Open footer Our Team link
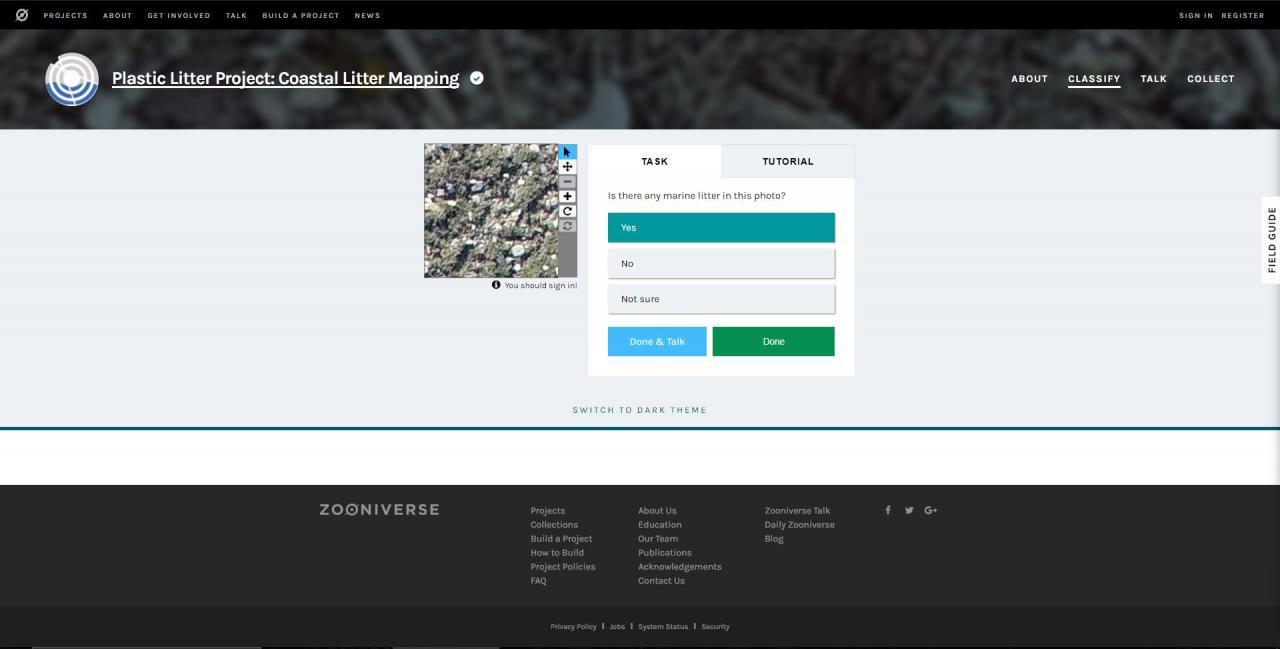 click(658, 539)
